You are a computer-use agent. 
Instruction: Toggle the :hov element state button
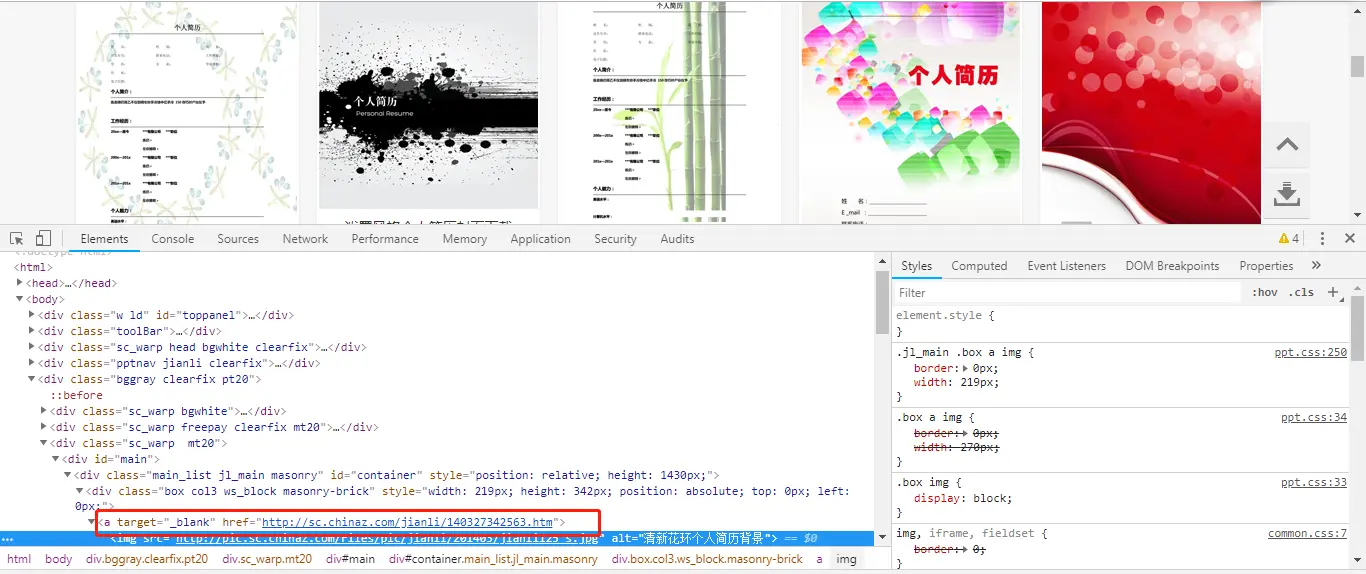pos(1265,293)
